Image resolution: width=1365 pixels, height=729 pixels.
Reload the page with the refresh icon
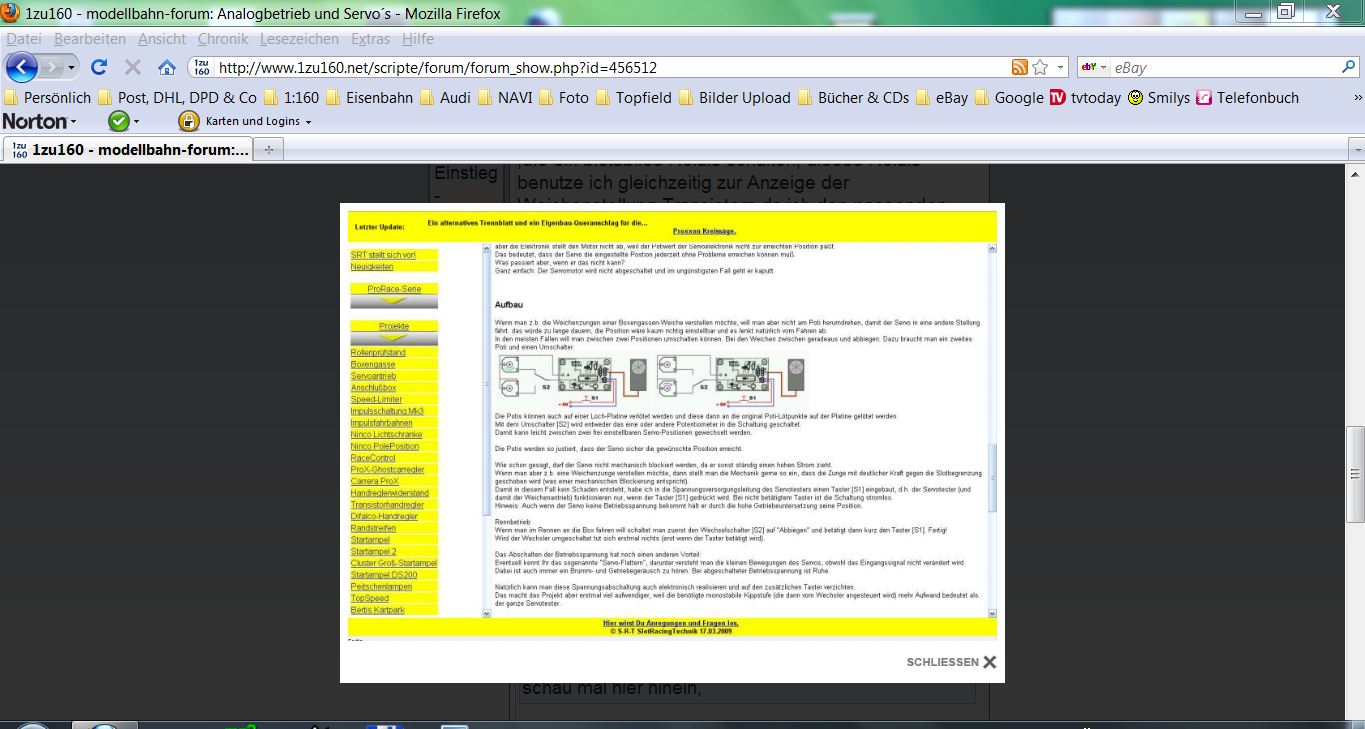tap(98, 67)
